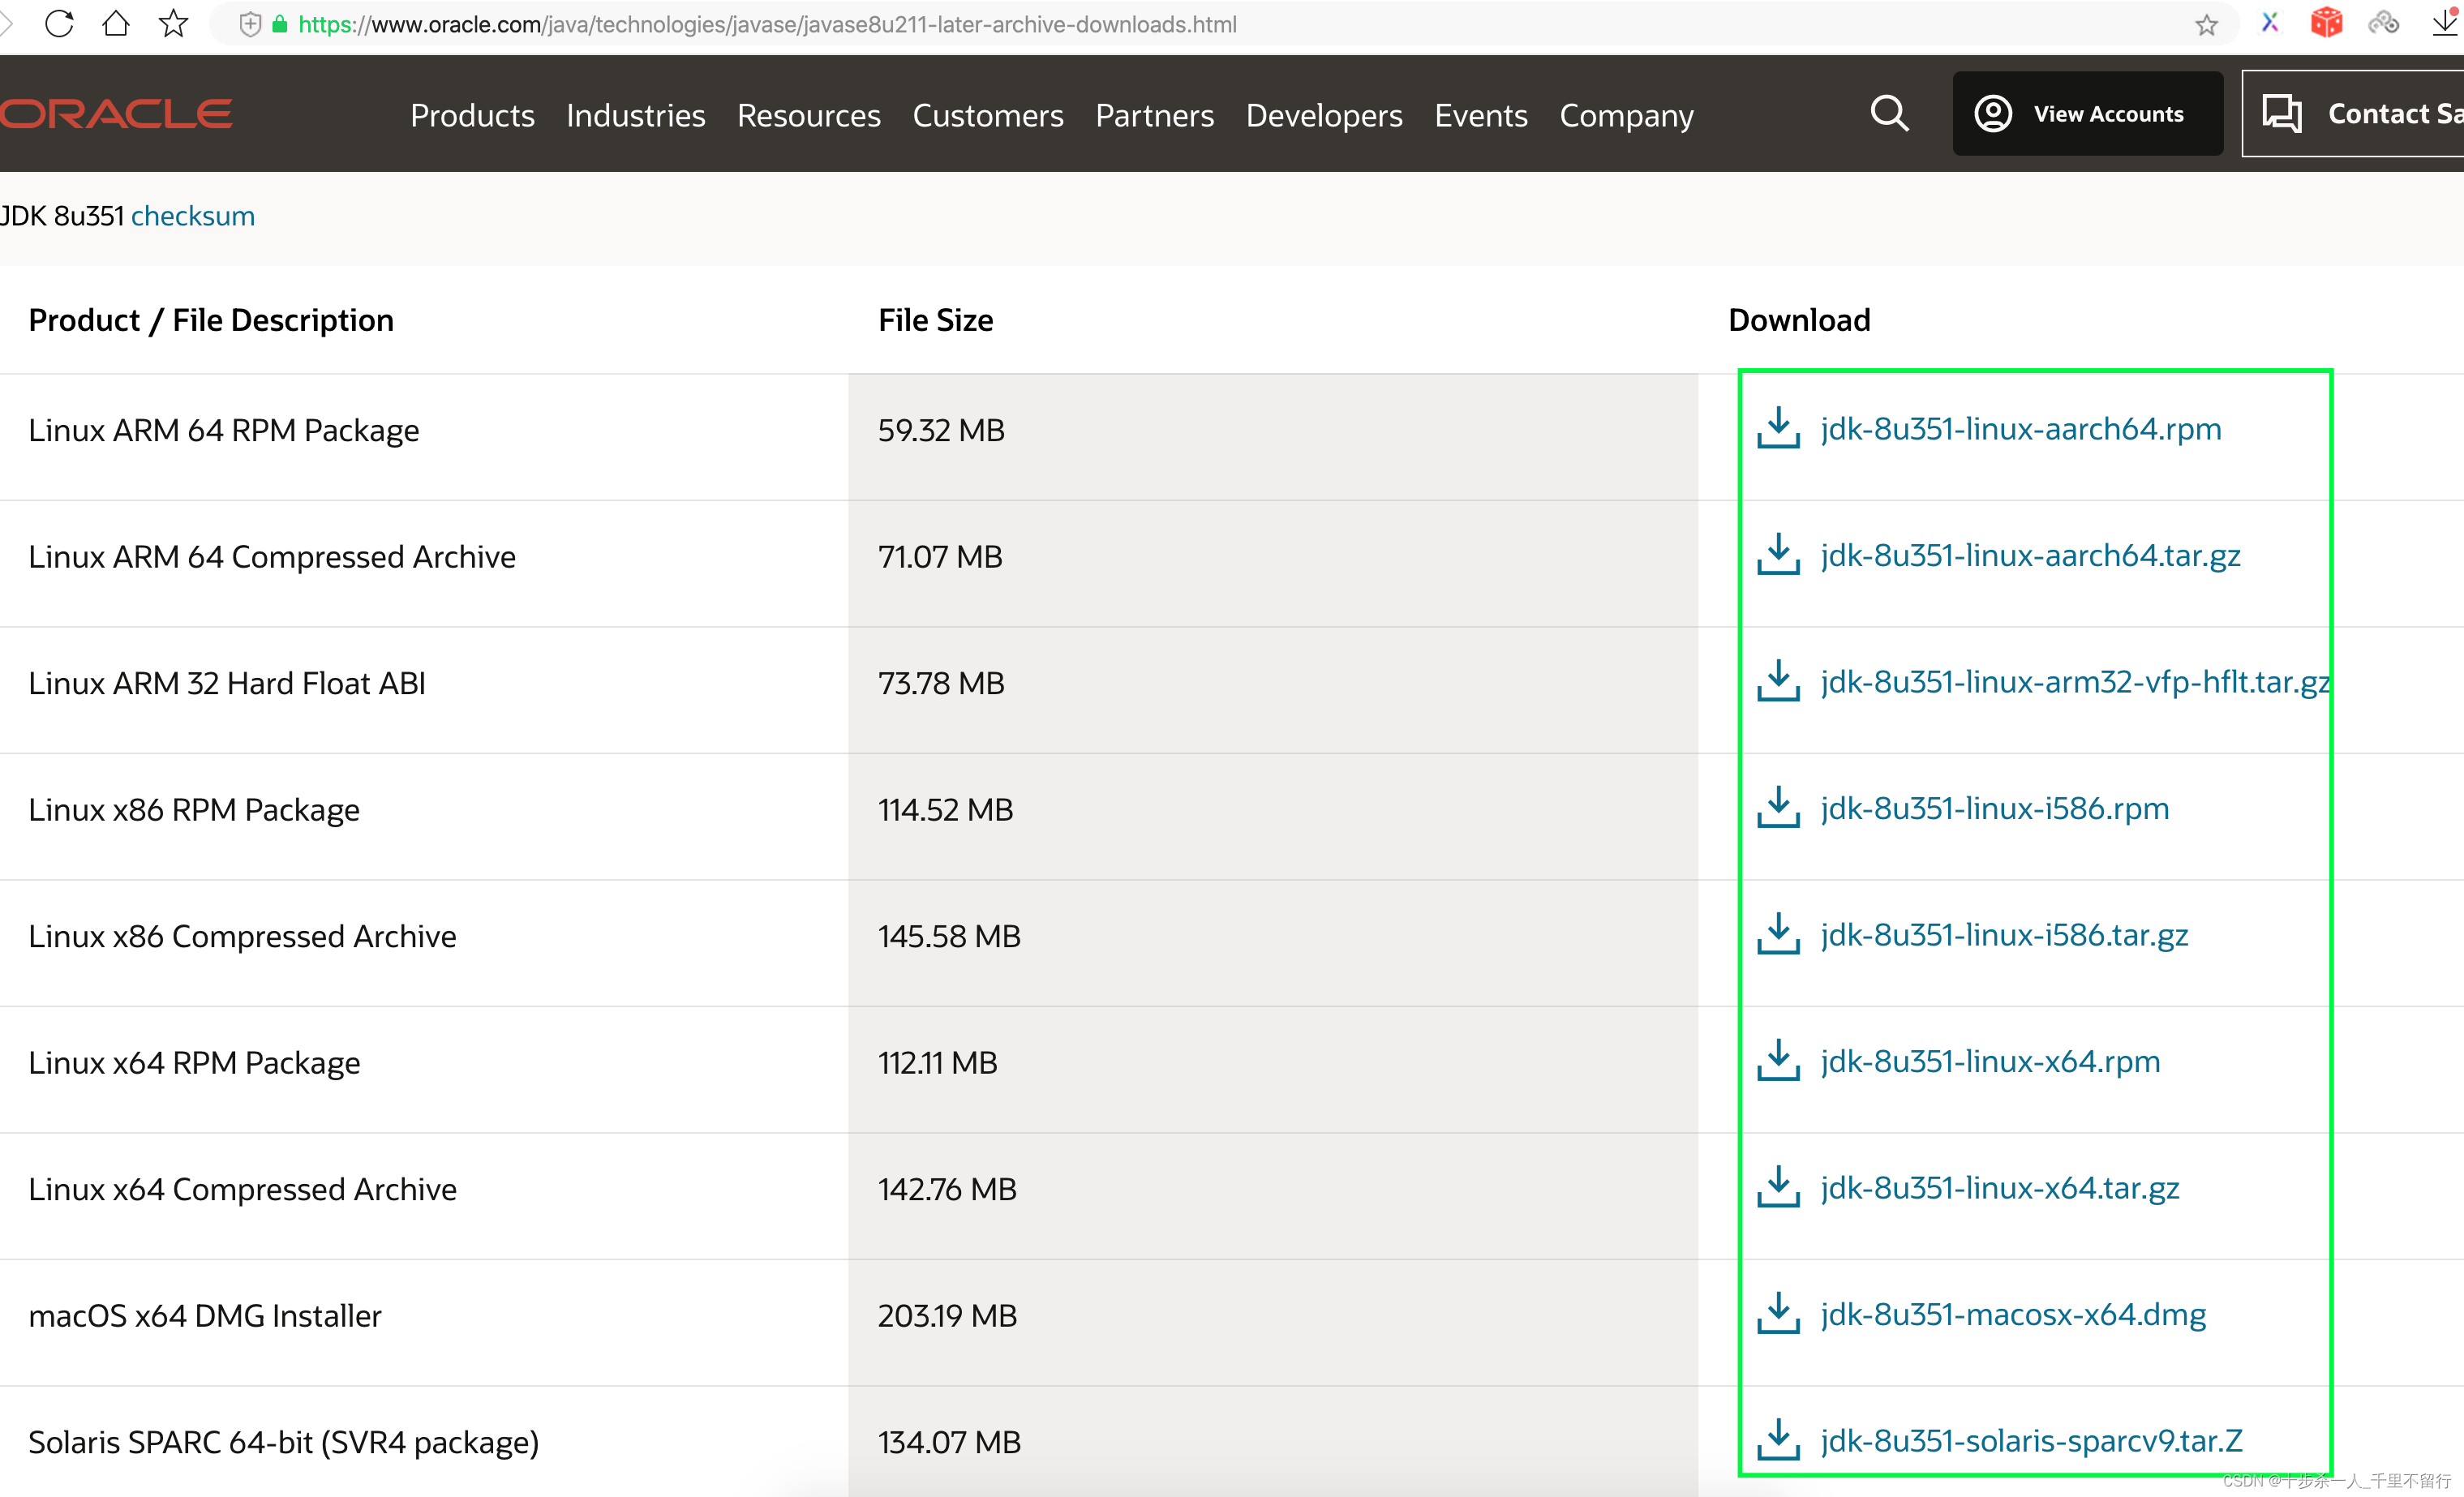
Task: Click the 134.07 MB file size cell
Action: point(1273,1441)
